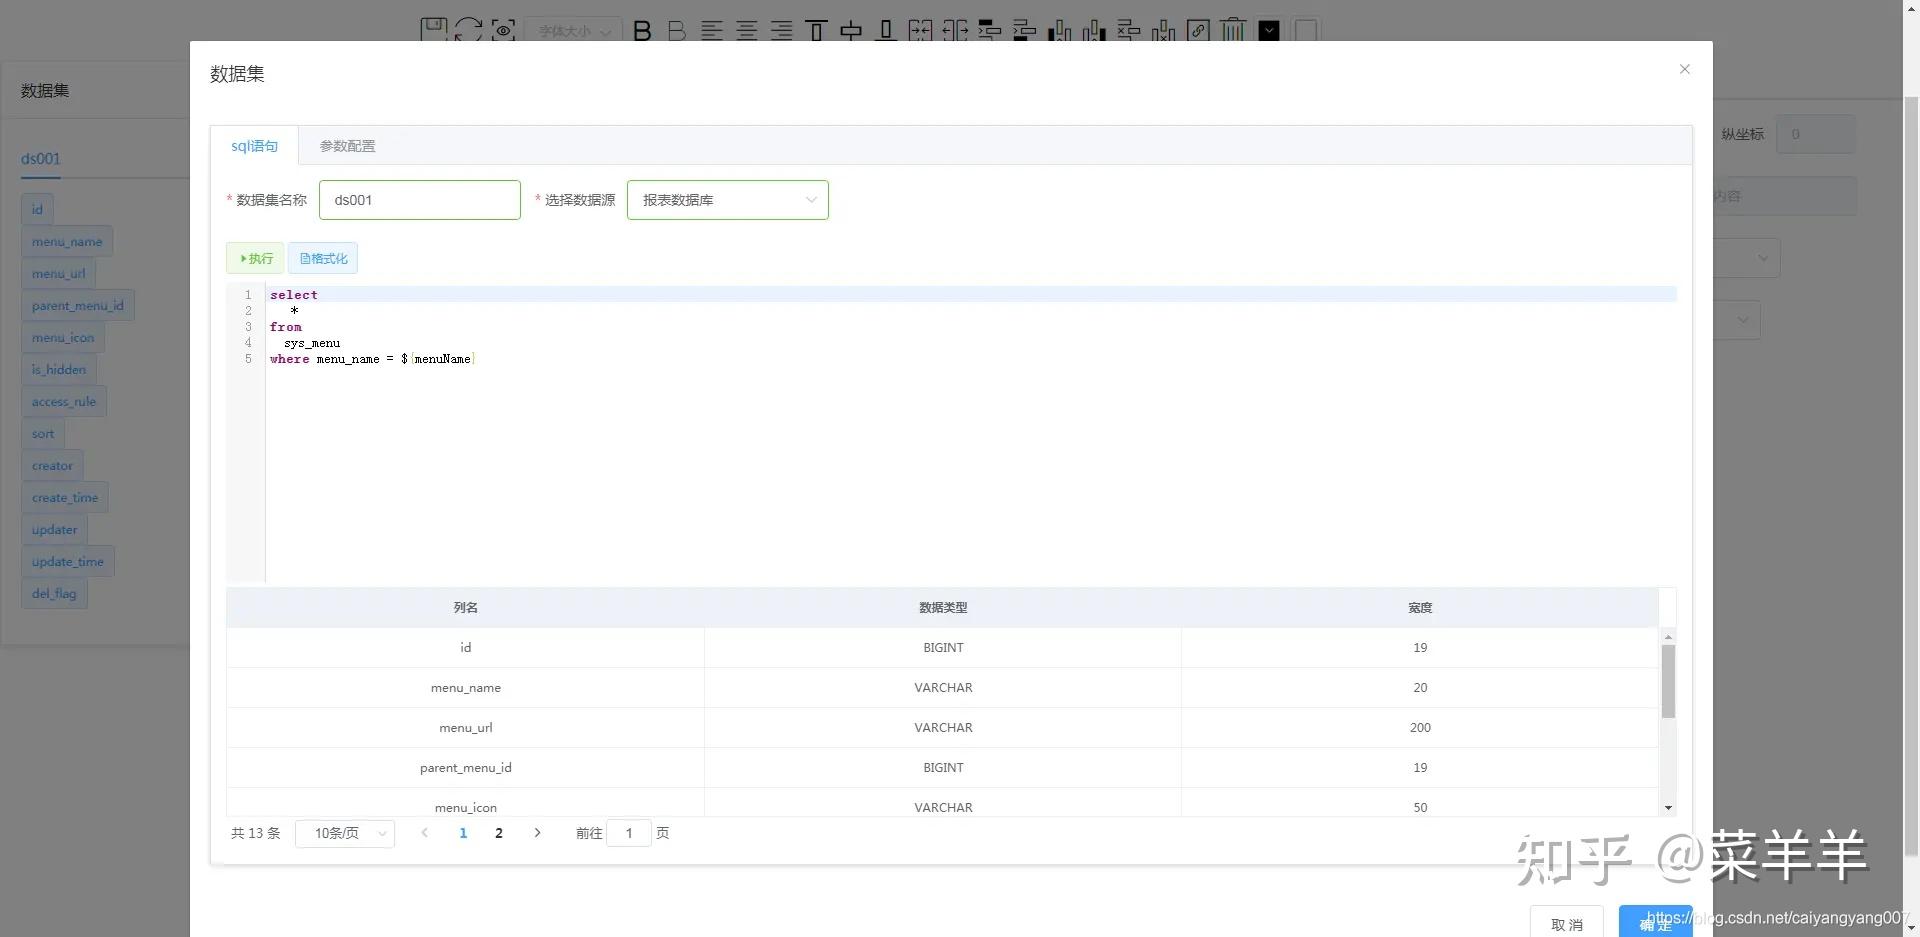
Task: Click the 200 width cell
Action: tap(1420, 728)
